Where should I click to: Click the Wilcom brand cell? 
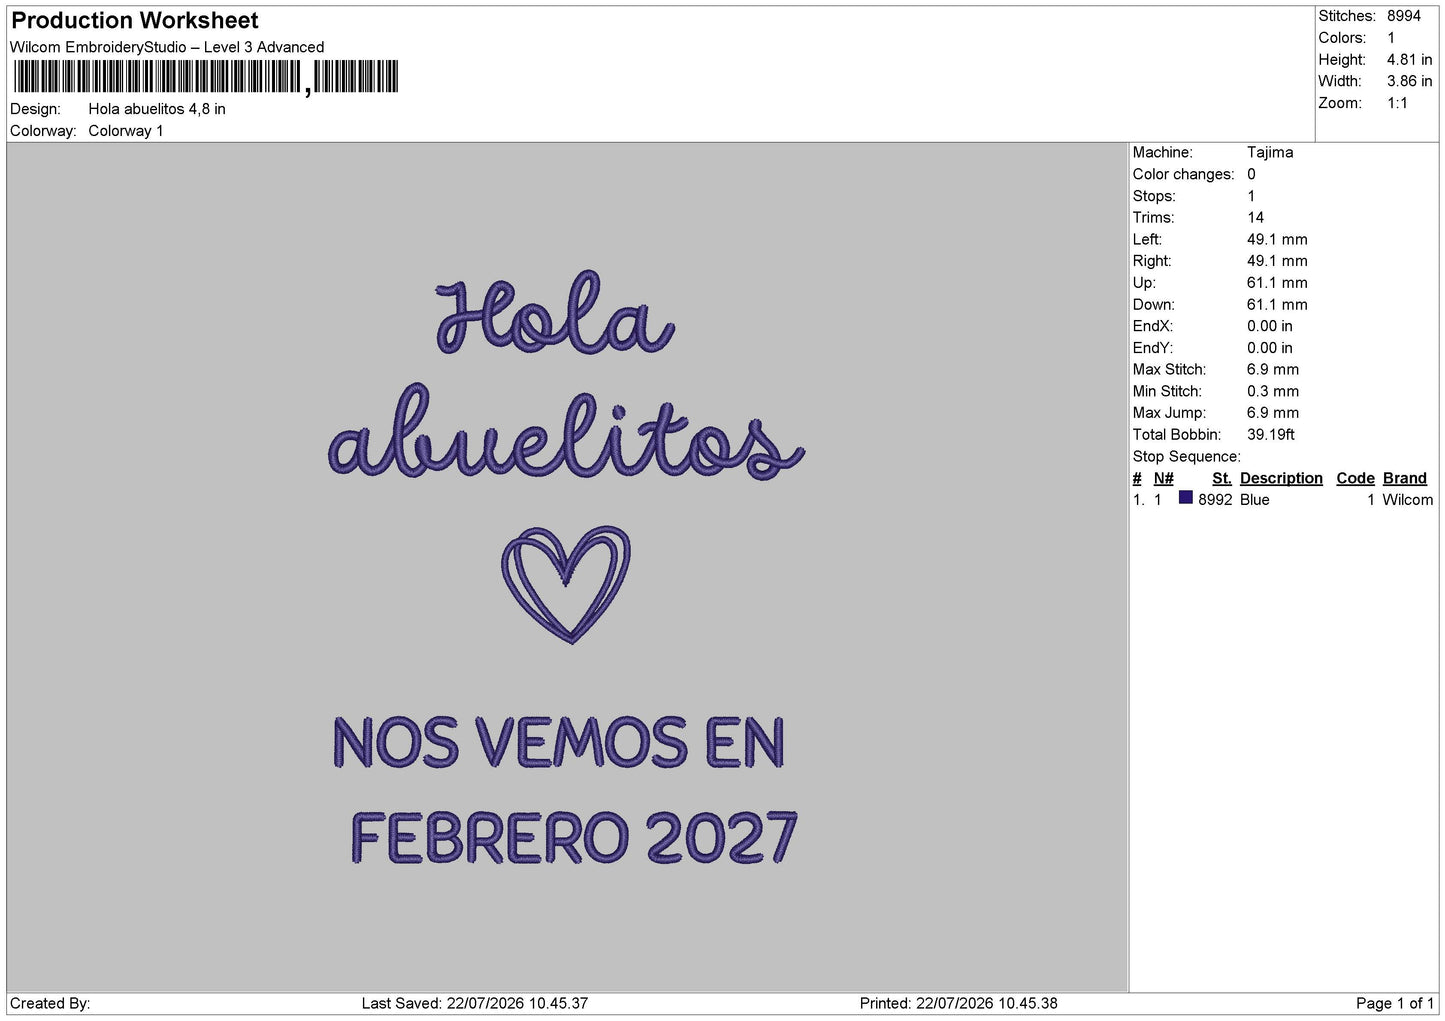pyautogui.click(x=1408, y=500)
